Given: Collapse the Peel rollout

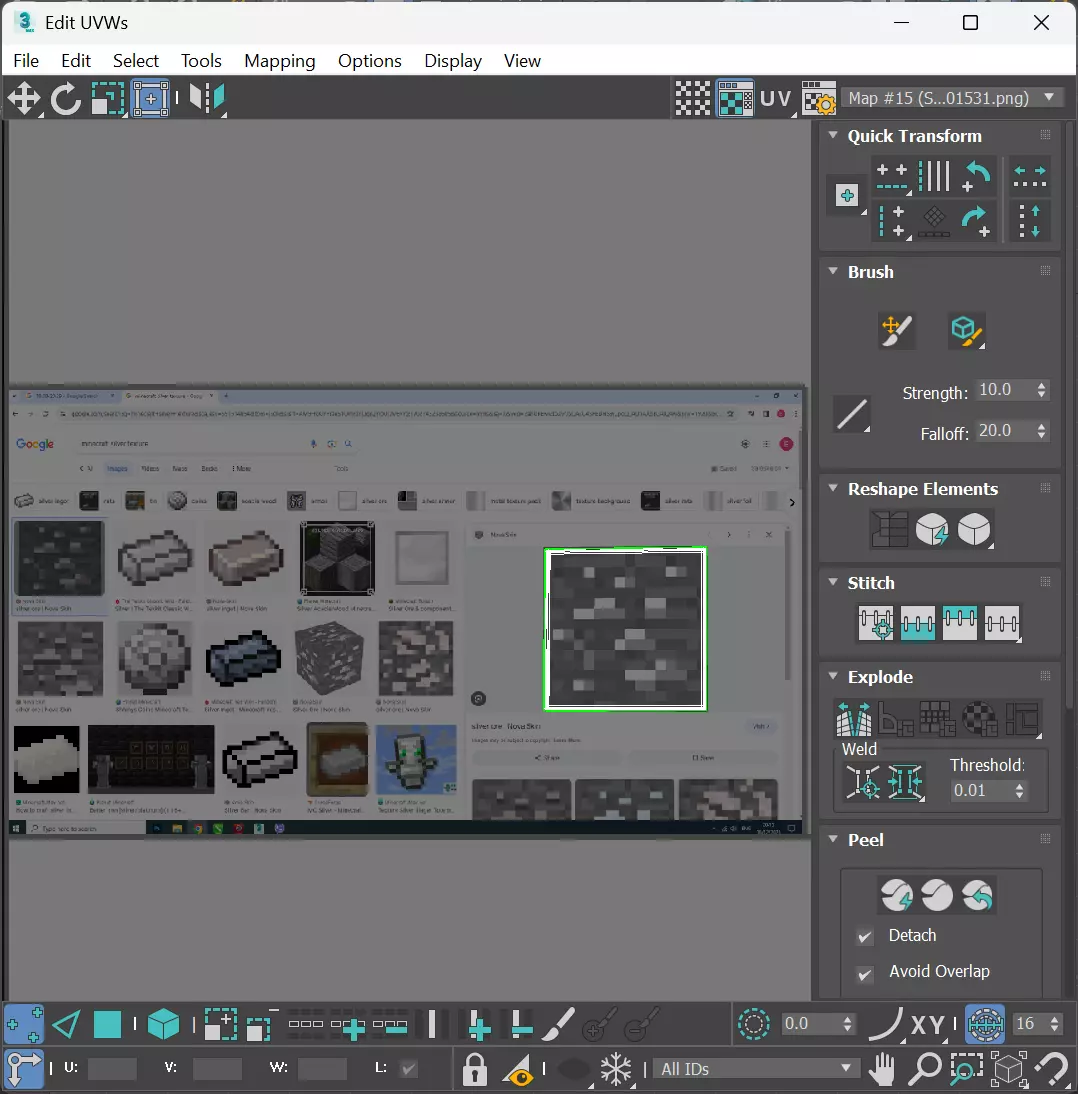Looking at the screenshot, I should pyautogui.click(x=832, y=839).
